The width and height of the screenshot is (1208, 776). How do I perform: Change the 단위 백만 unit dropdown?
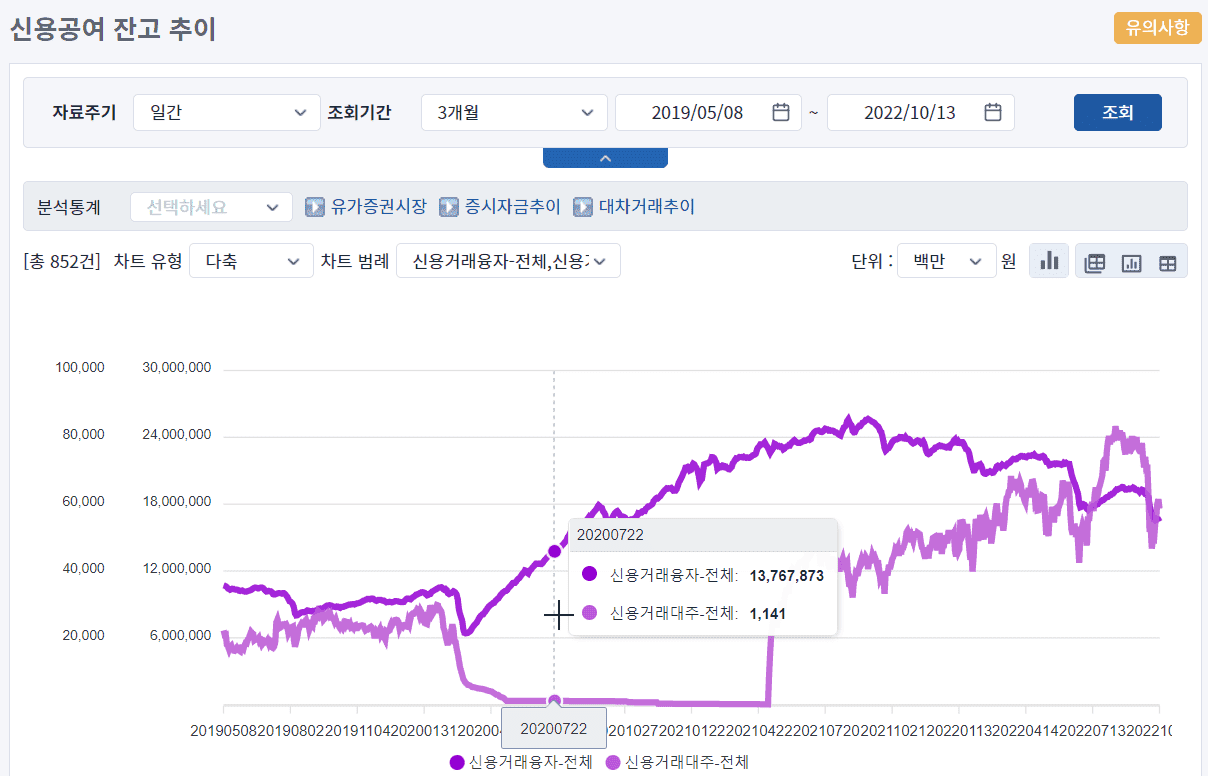(946, 261)
